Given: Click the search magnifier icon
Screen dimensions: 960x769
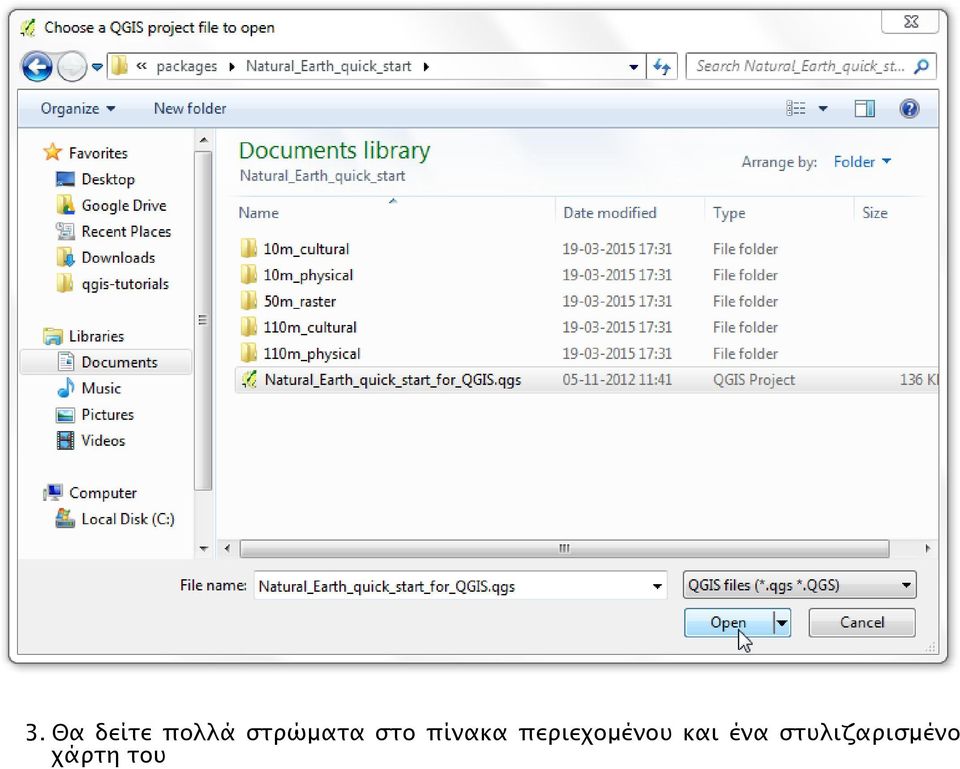Looking at the screenshot, I should [921, 66].
